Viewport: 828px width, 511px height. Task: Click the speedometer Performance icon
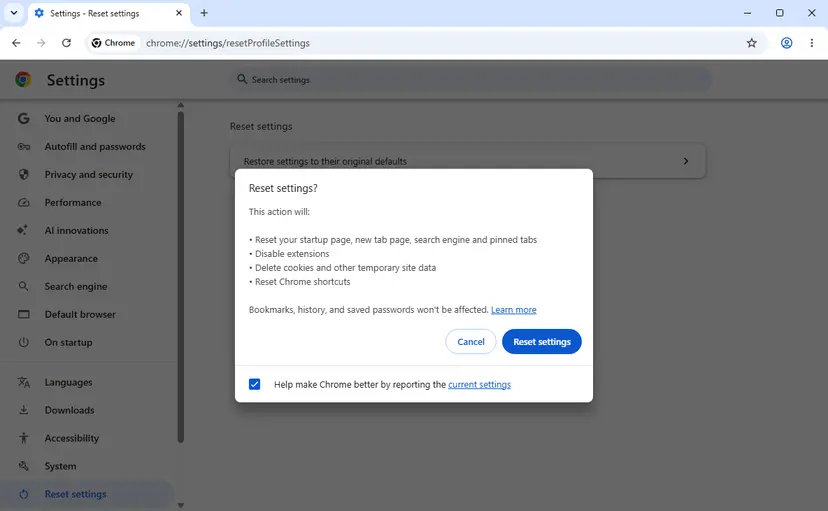click(x=23, y=202)
